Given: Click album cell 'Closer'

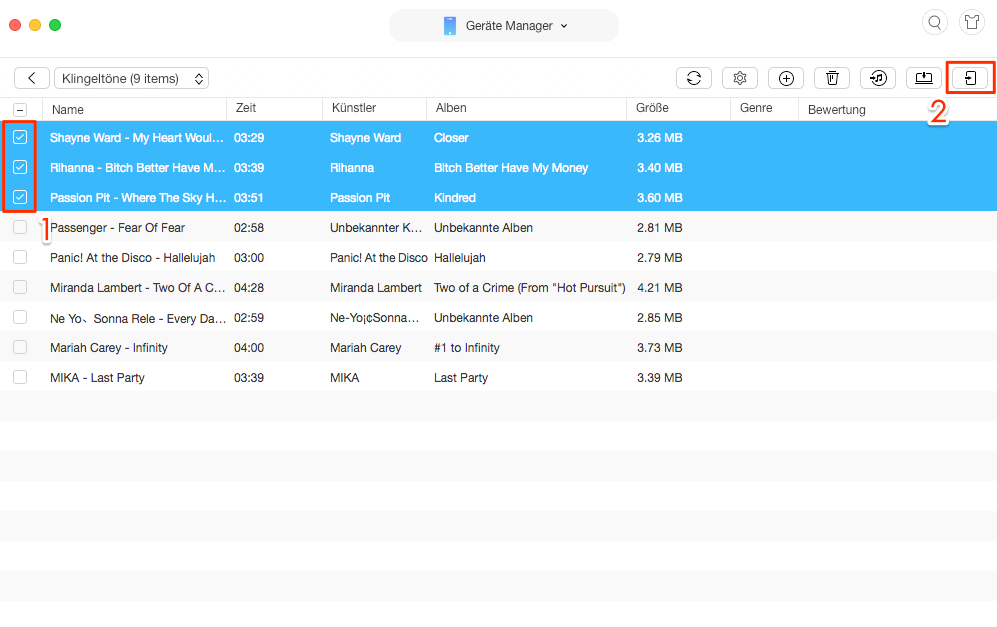Looking at the screenshot, I should pyautogui.click(x=451, y=138).
